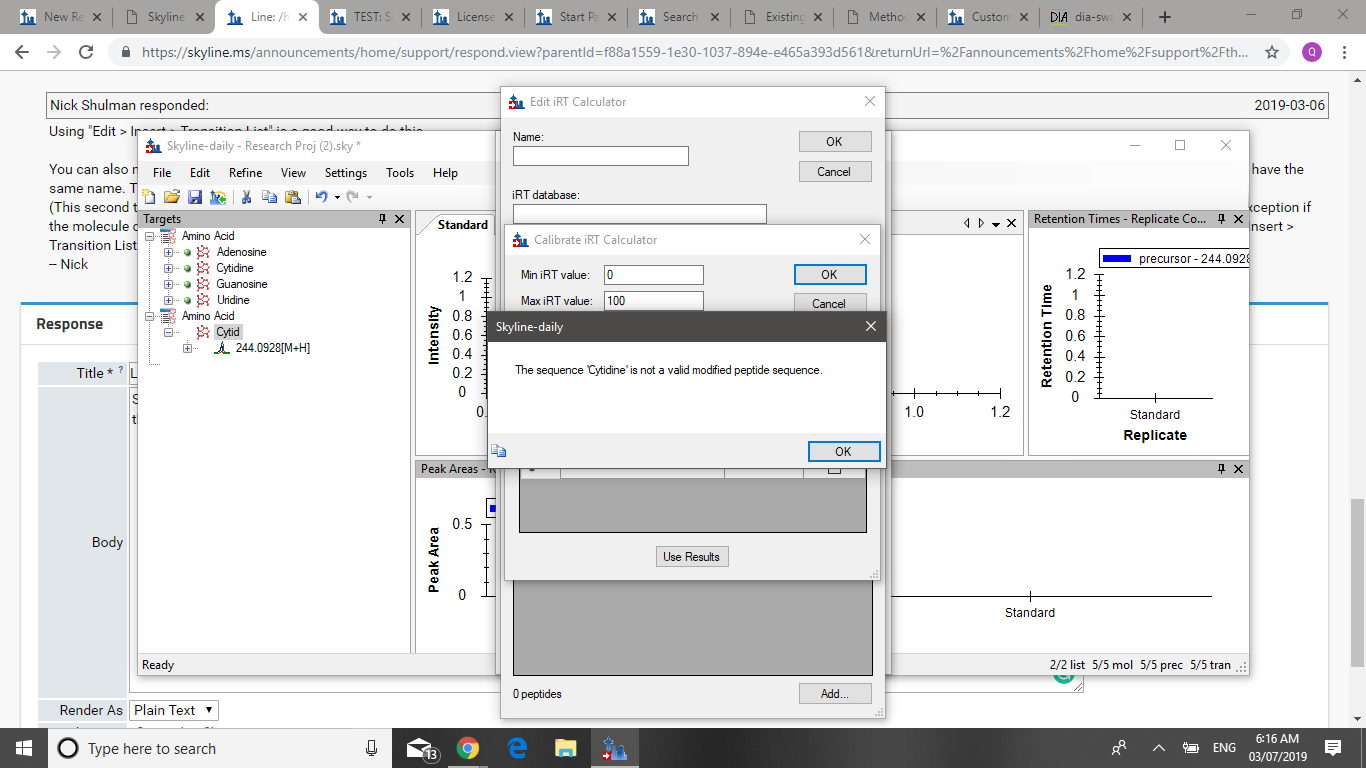Viewport: 1366px width, 768px height.
Task: Click the Paste clipboard icon
Action: 292,197
